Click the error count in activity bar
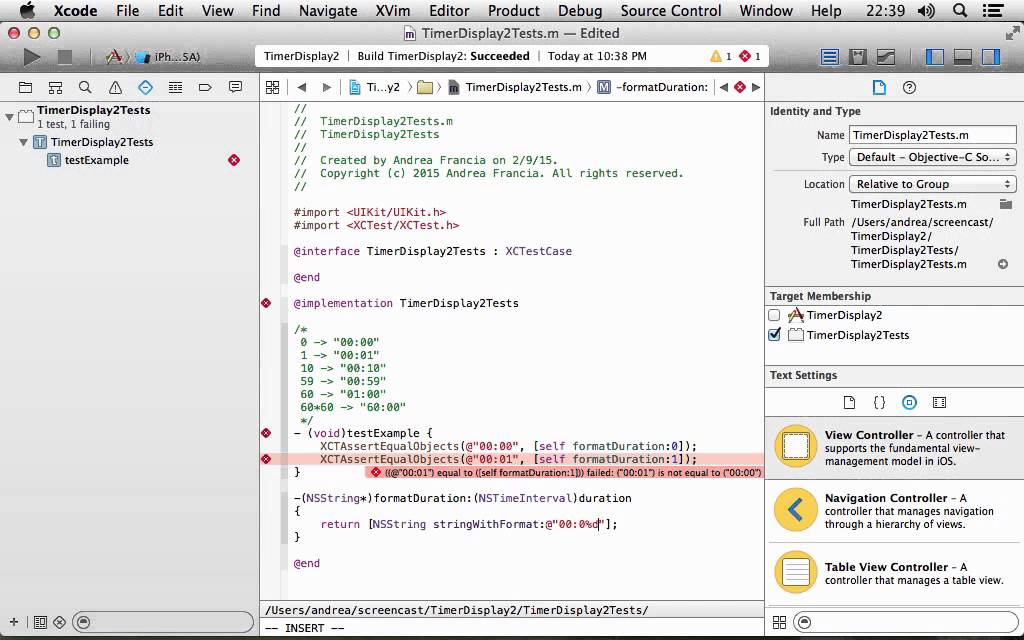This screenshot has width=1024, height=640. coord(750,56)
